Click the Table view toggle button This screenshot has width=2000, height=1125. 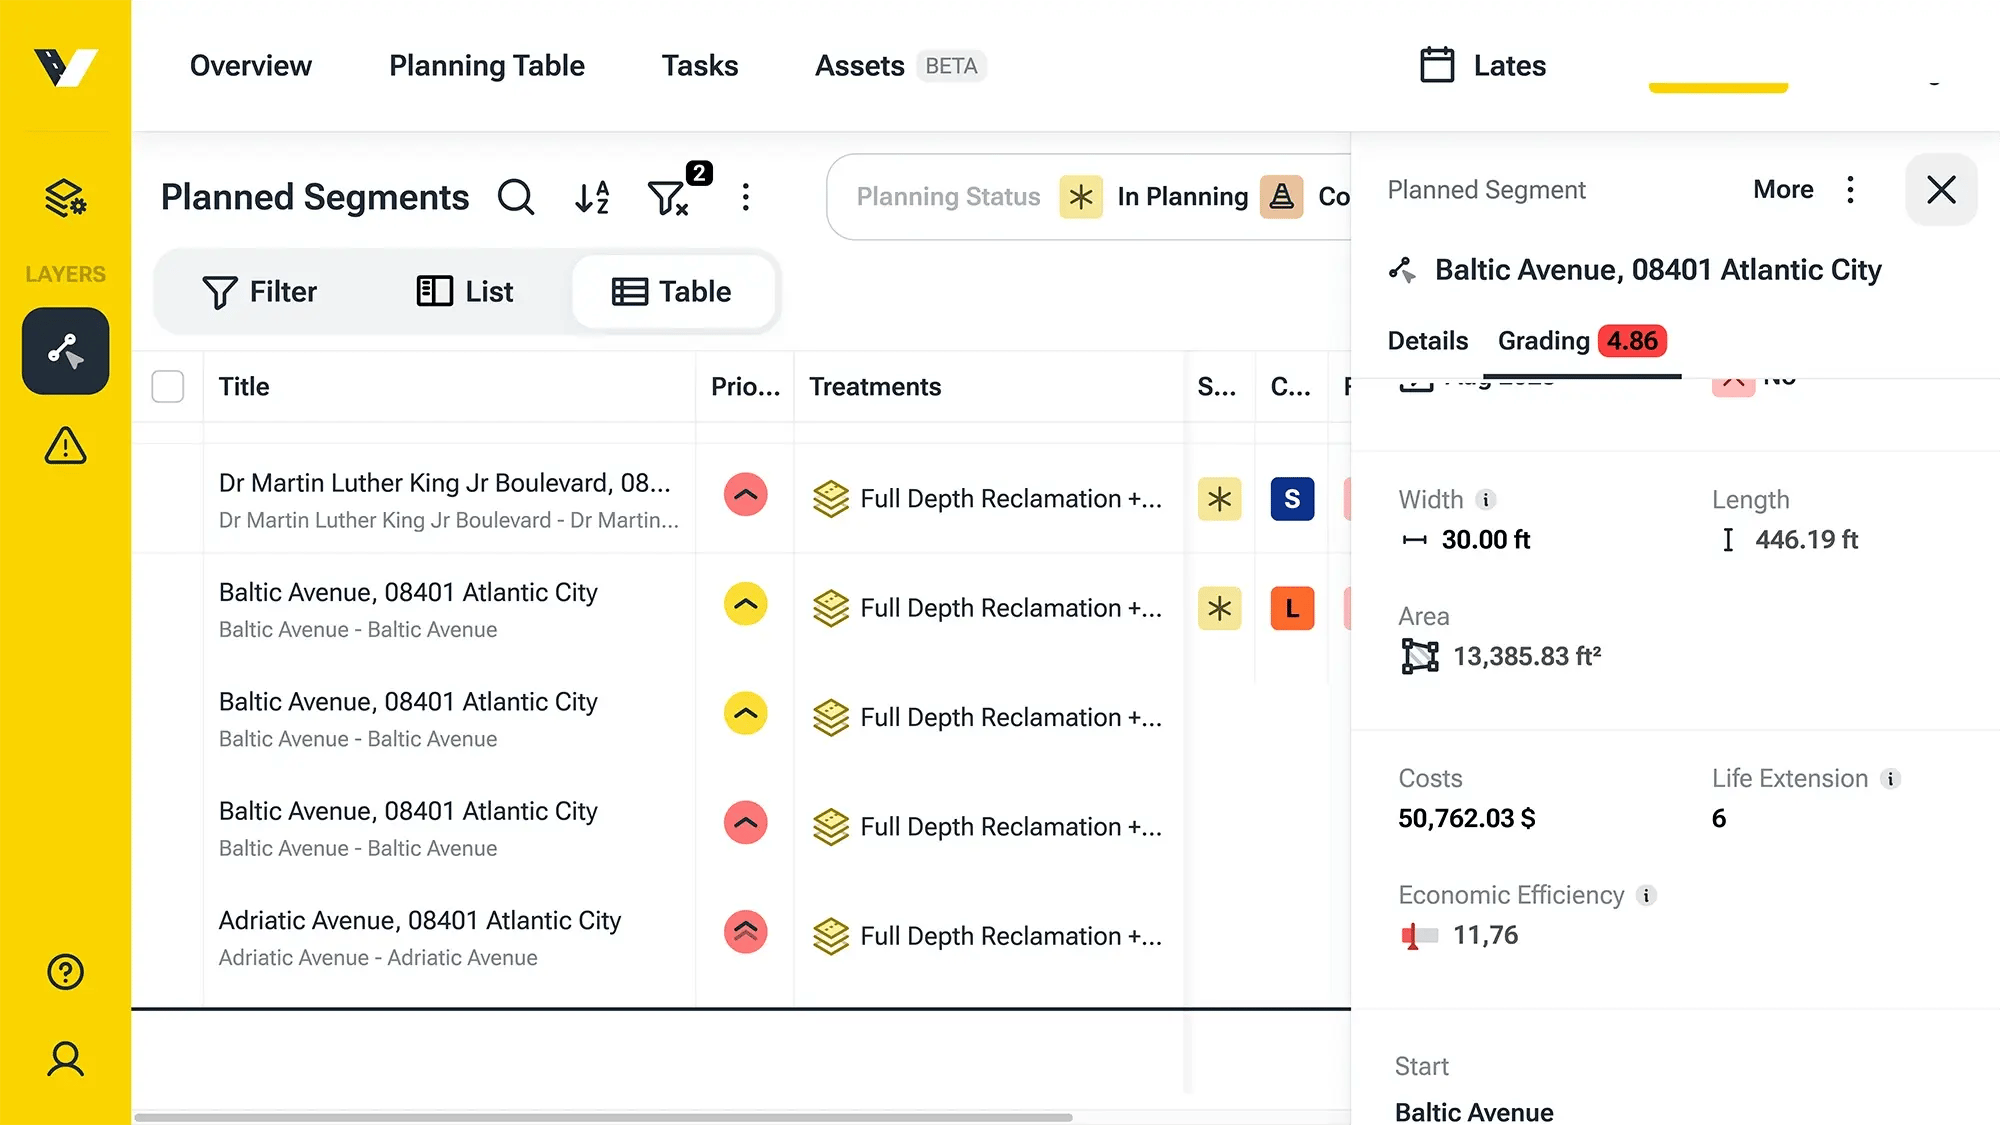[x=672, y=290]
